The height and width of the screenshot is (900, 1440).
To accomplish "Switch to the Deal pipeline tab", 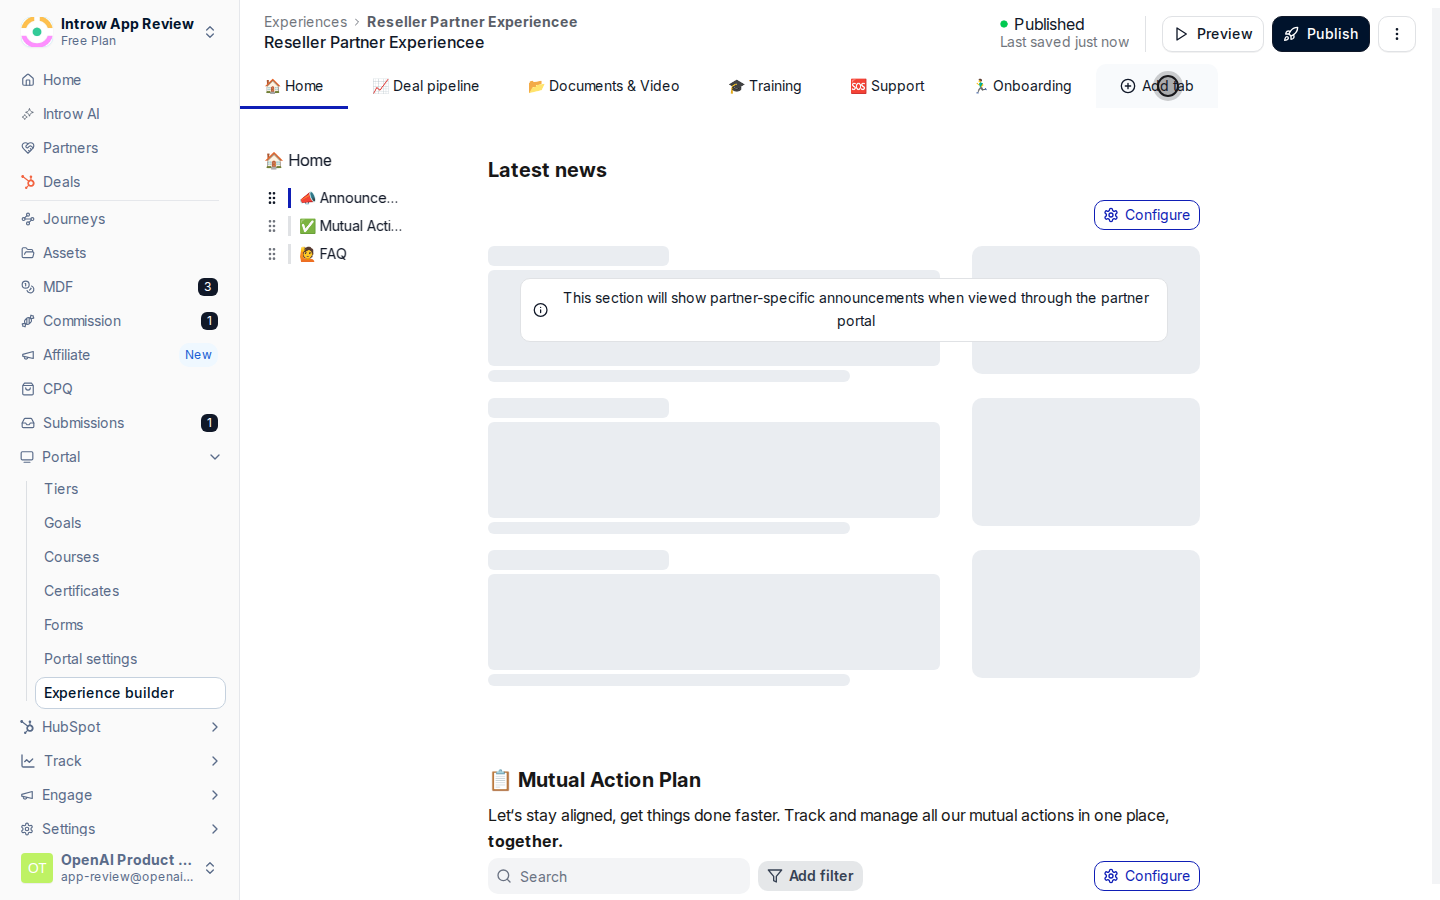I will (x=426, y=86).
